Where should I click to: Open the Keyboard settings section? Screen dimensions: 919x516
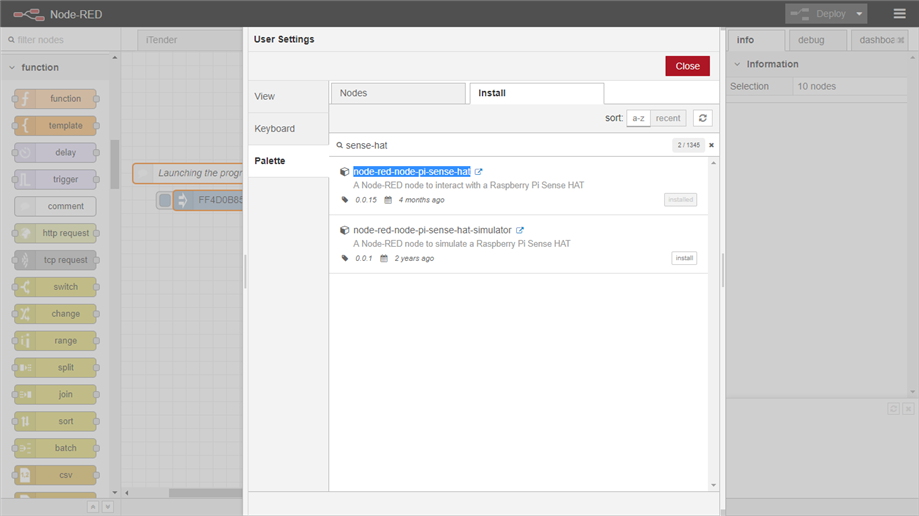pos(275,129)
